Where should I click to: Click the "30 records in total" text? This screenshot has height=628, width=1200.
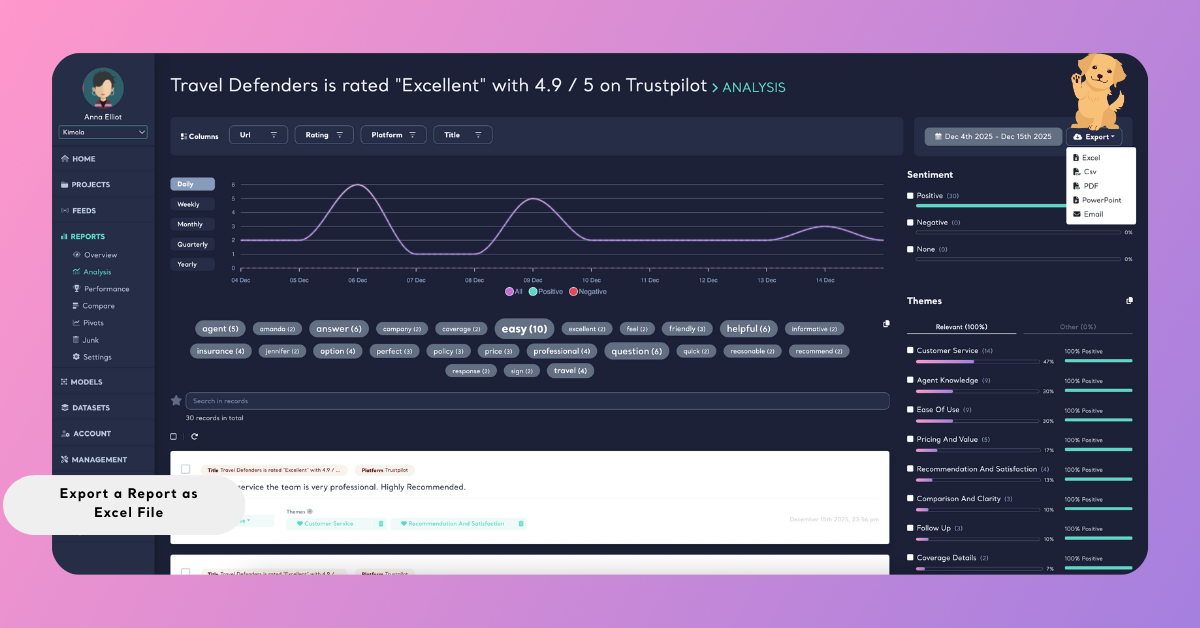(x=214, y=418)
